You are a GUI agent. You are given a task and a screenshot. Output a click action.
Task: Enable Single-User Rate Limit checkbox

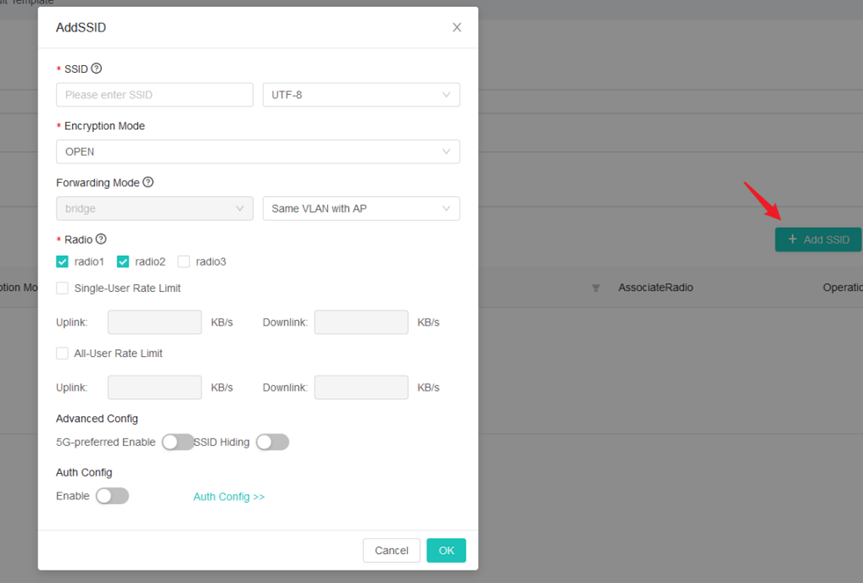point(63,288)
